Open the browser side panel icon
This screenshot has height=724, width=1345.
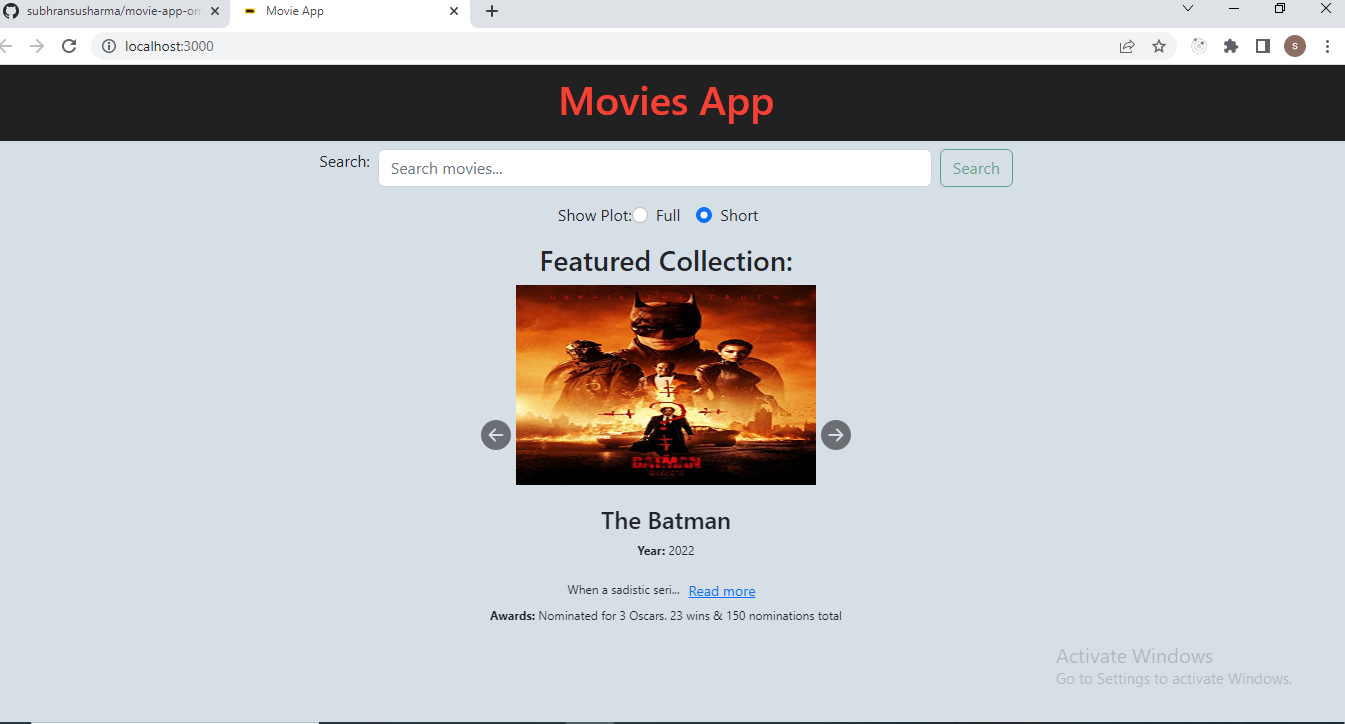pos(1262,46)
